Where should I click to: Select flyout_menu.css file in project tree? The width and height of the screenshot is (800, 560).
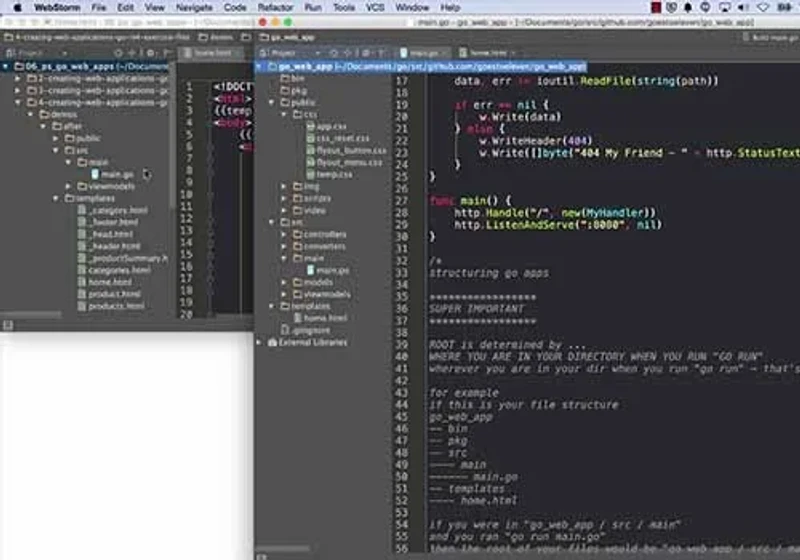[x=344, y=162]
